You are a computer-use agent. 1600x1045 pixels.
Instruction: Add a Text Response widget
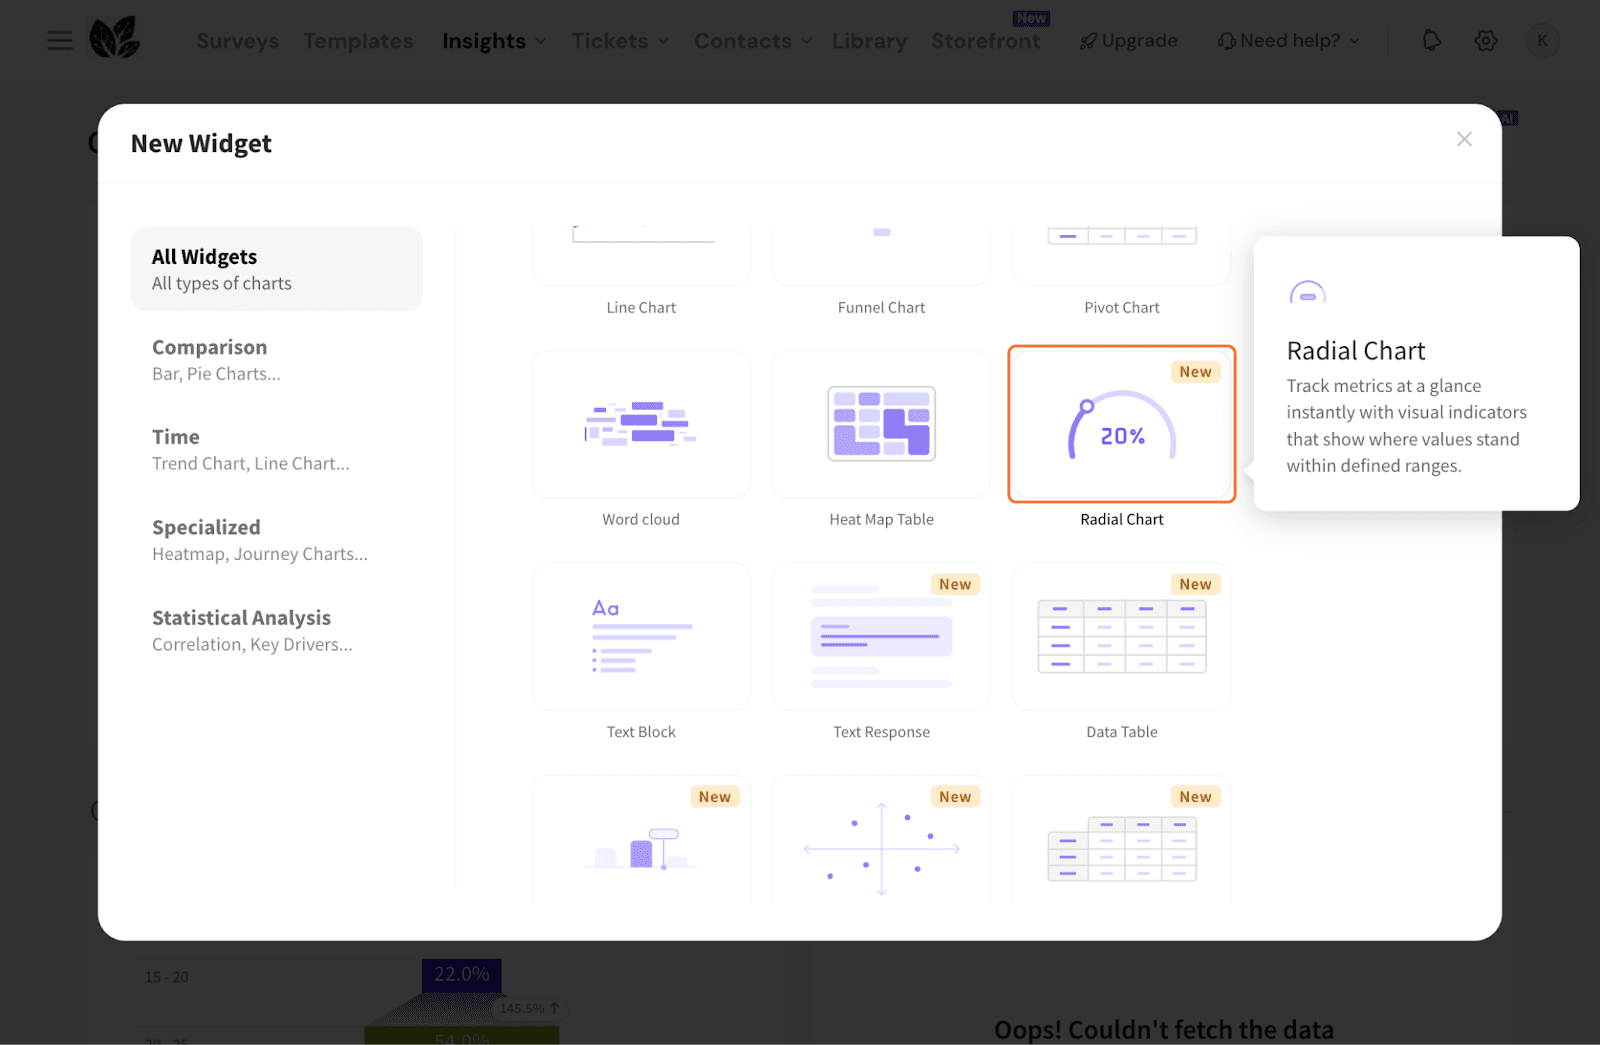point(881,637)
